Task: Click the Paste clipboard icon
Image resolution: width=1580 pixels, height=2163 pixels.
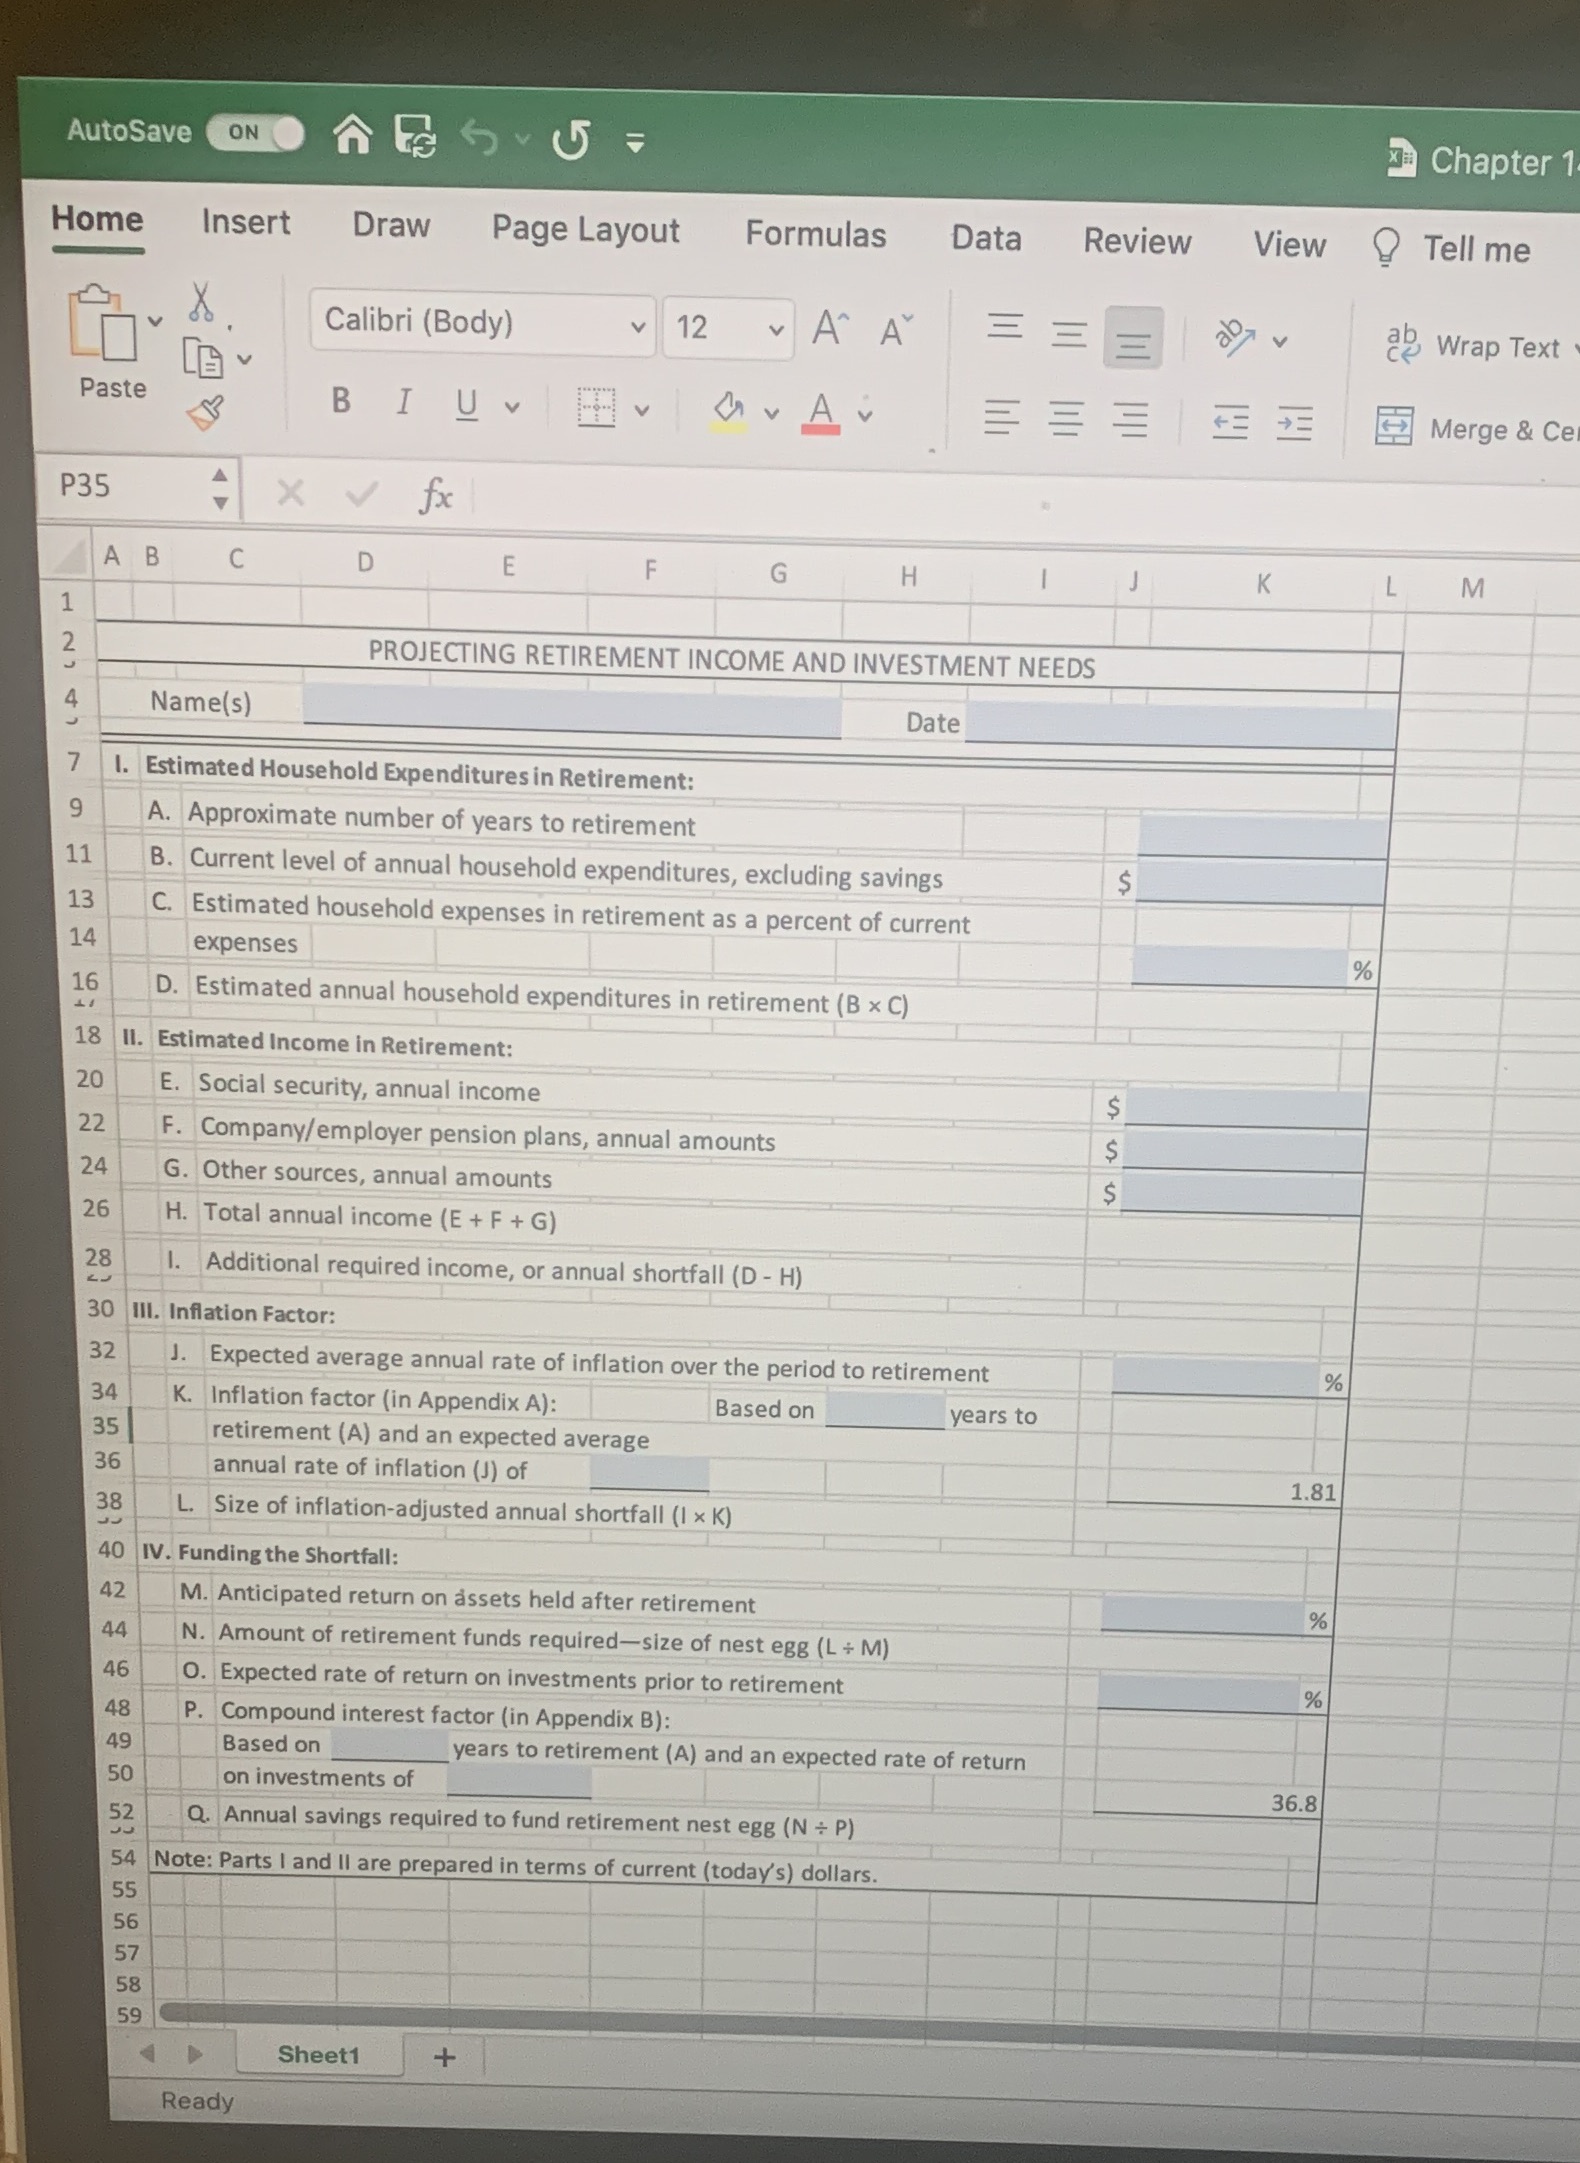Action: click(102, 324)
